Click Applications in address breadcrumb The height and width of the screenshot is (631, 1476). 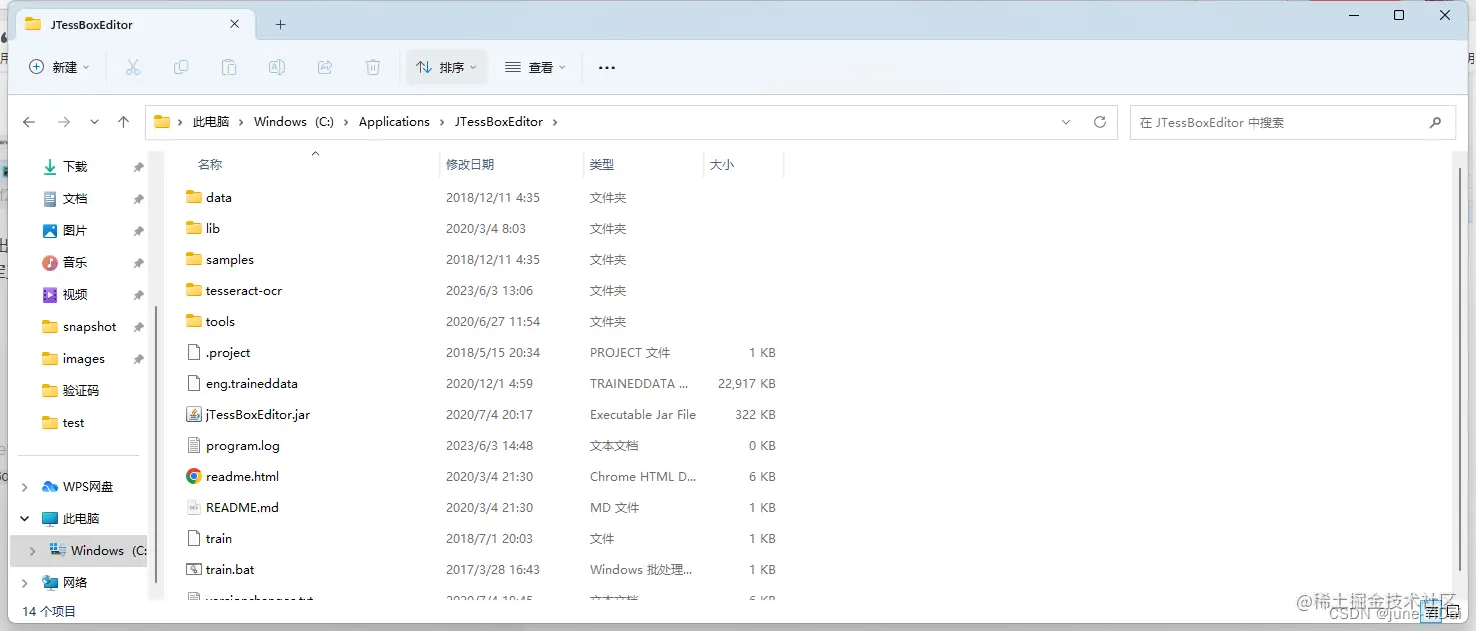coord(394,122)
